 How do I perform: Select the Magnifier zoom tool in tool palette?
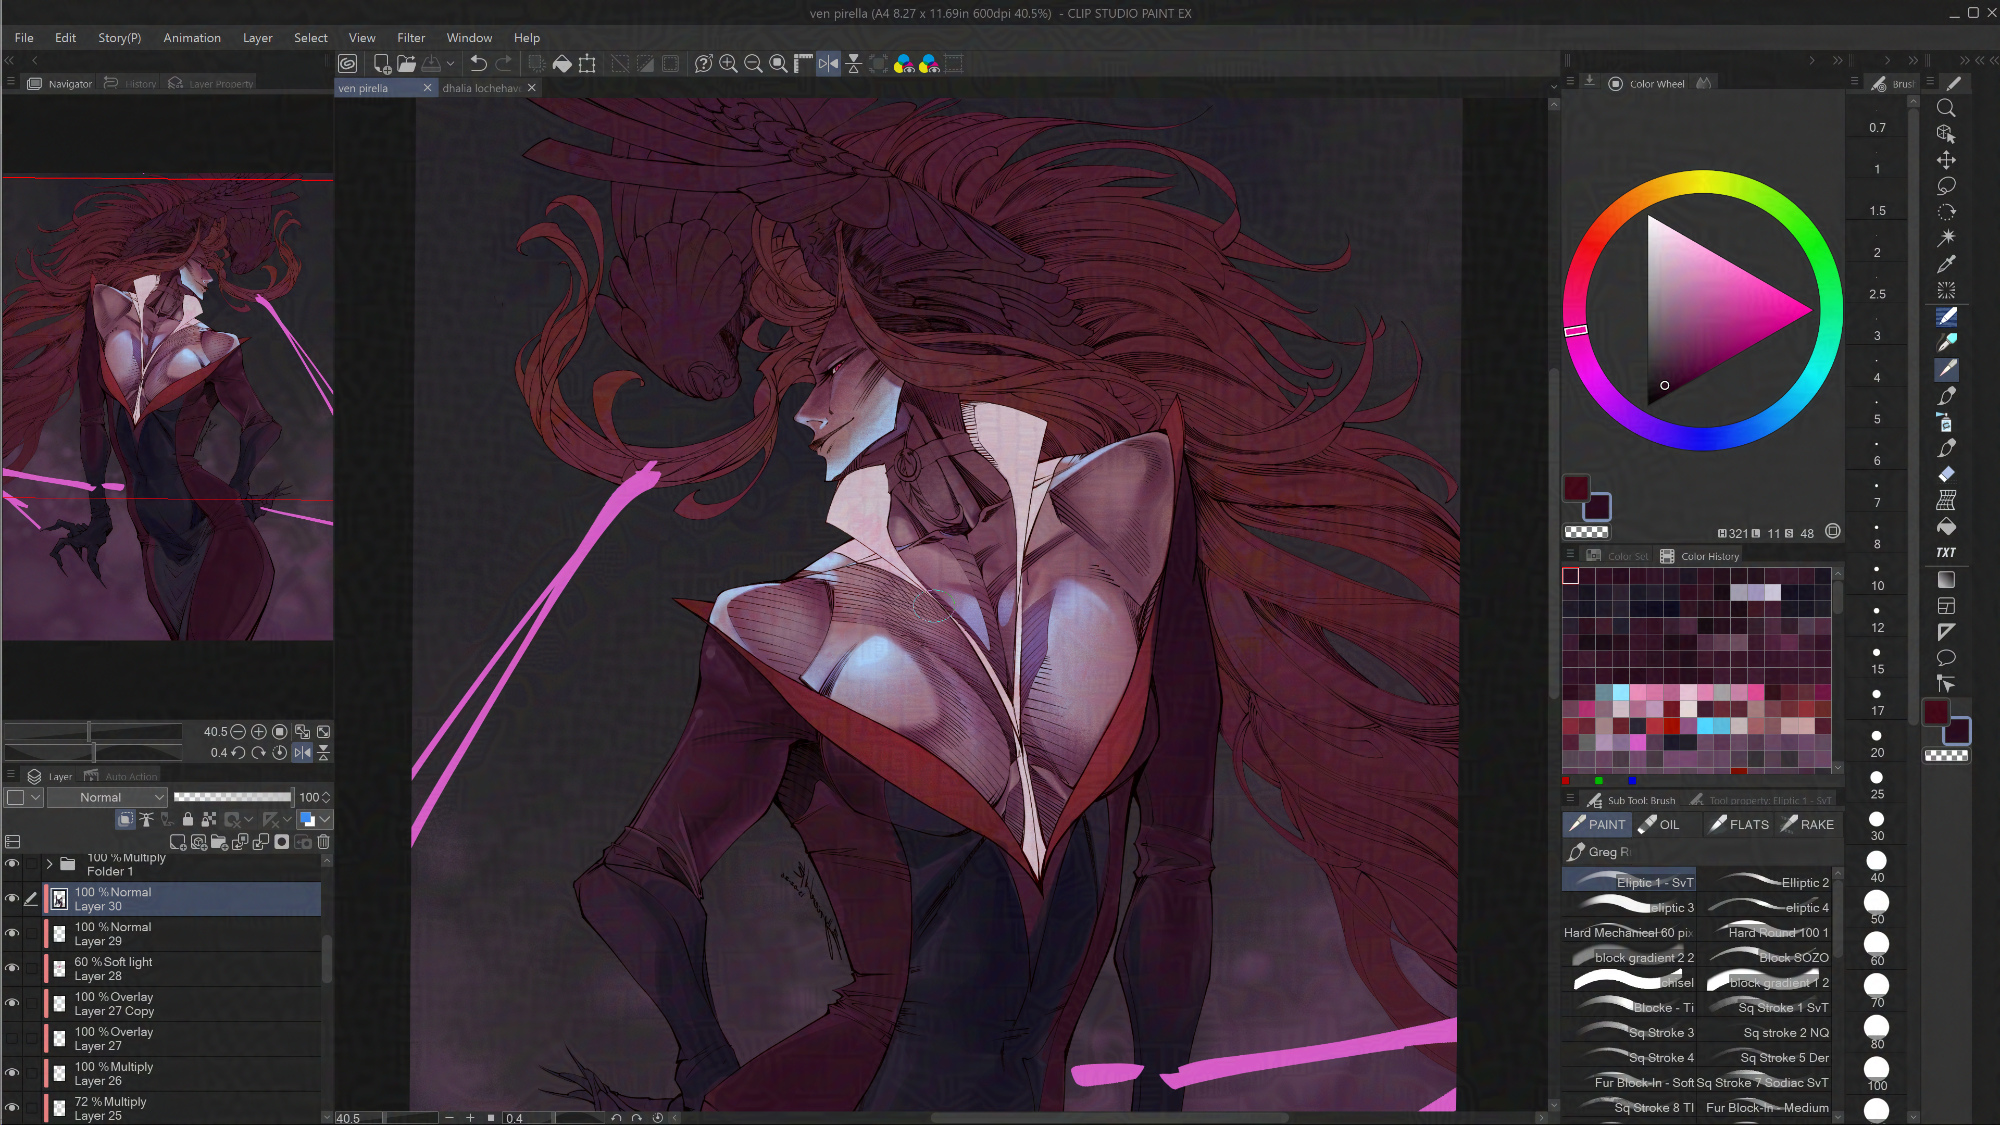(1946, 108)
